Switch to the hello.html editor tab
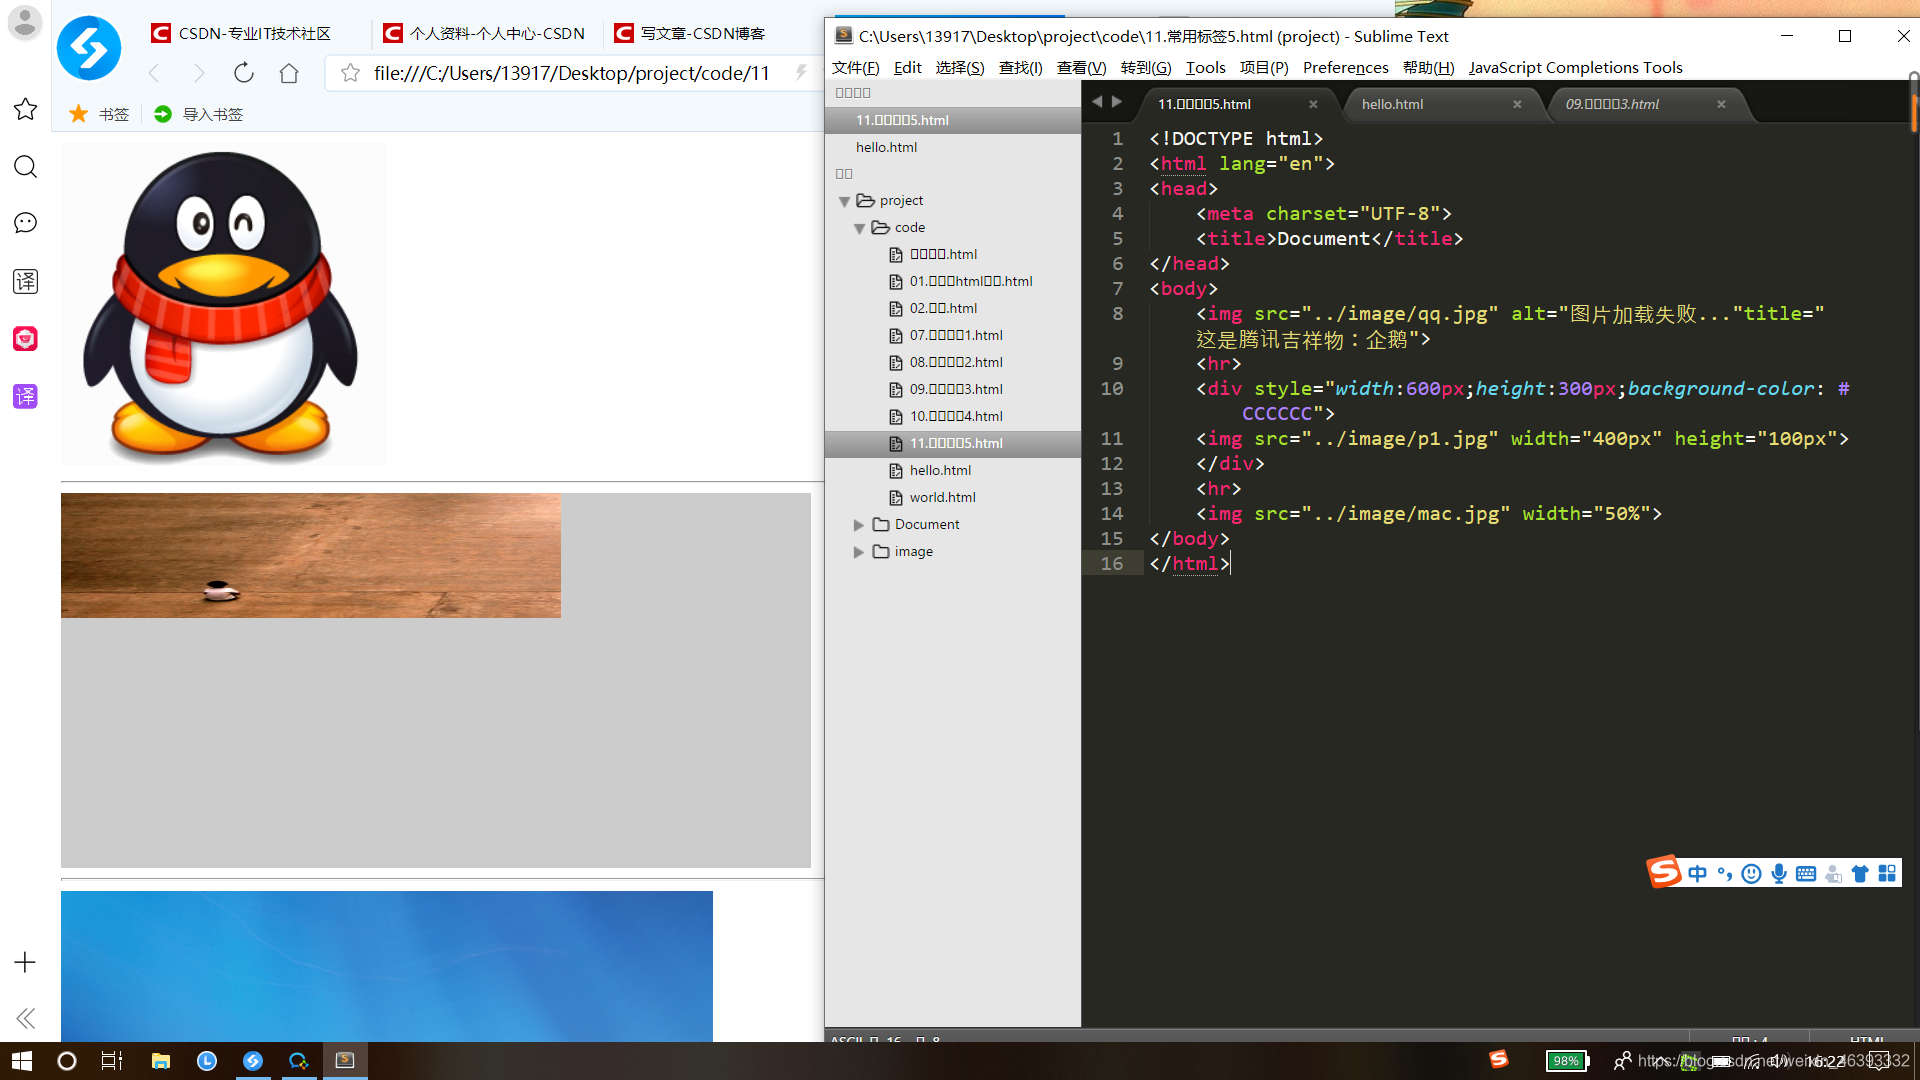Viewport: 1920px width, 1080px height. point(1392,104)
